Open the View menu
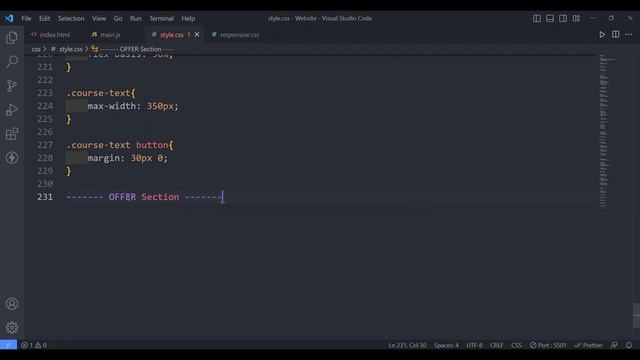 [99, 18]
